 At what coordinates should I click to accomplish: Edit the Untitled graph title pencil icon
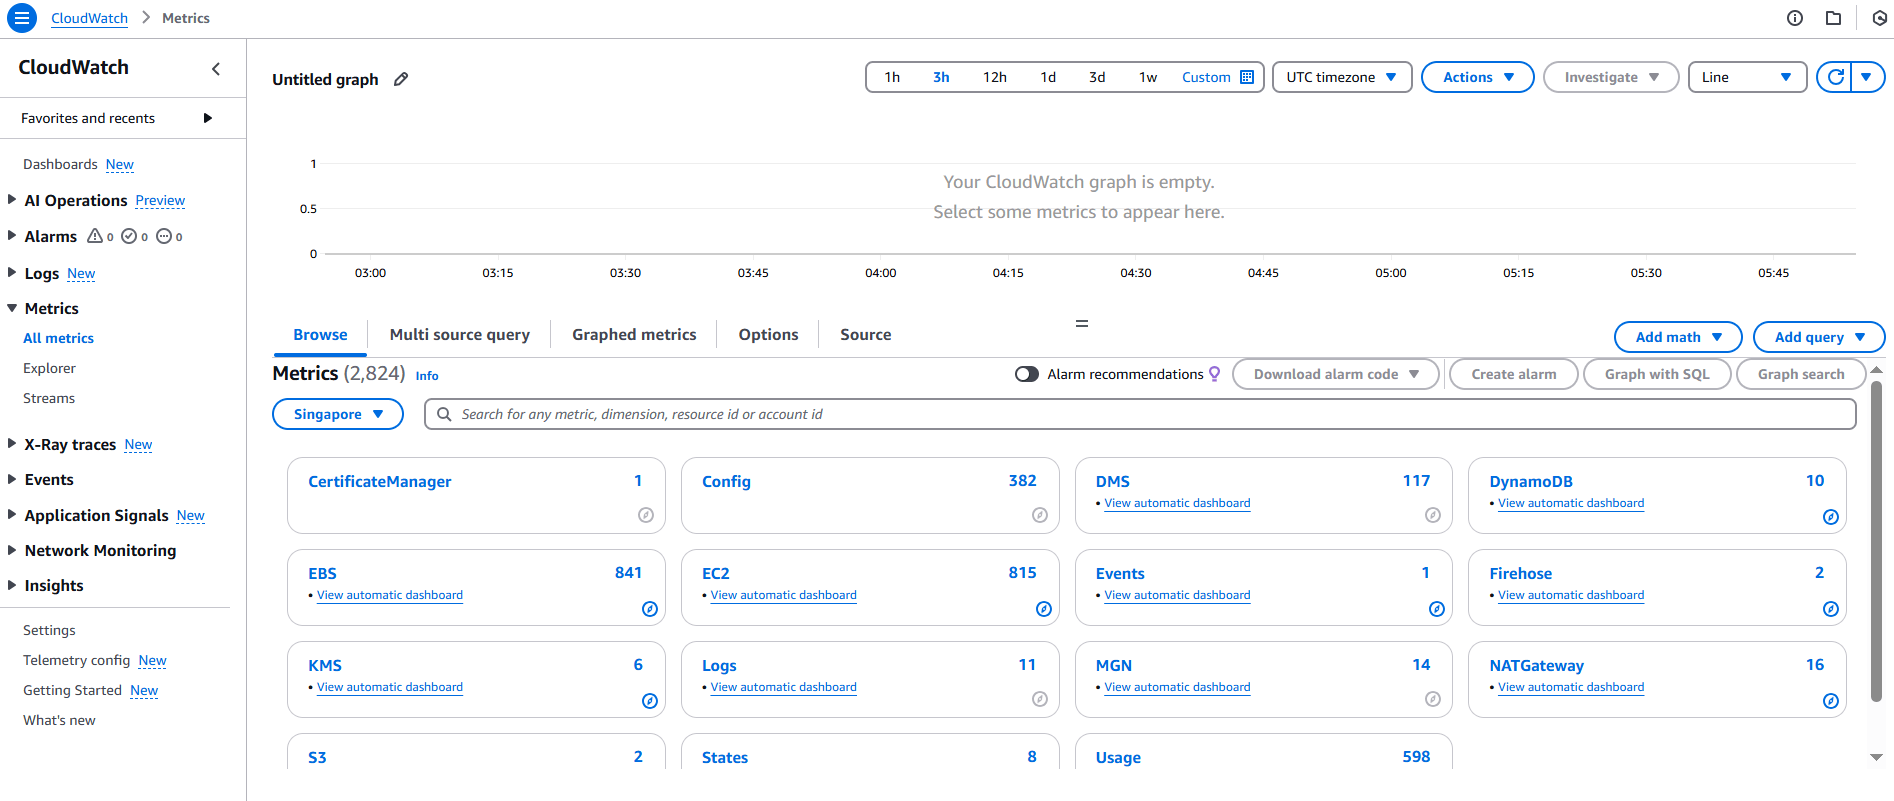pyautogui.click(x=401, y=79)
